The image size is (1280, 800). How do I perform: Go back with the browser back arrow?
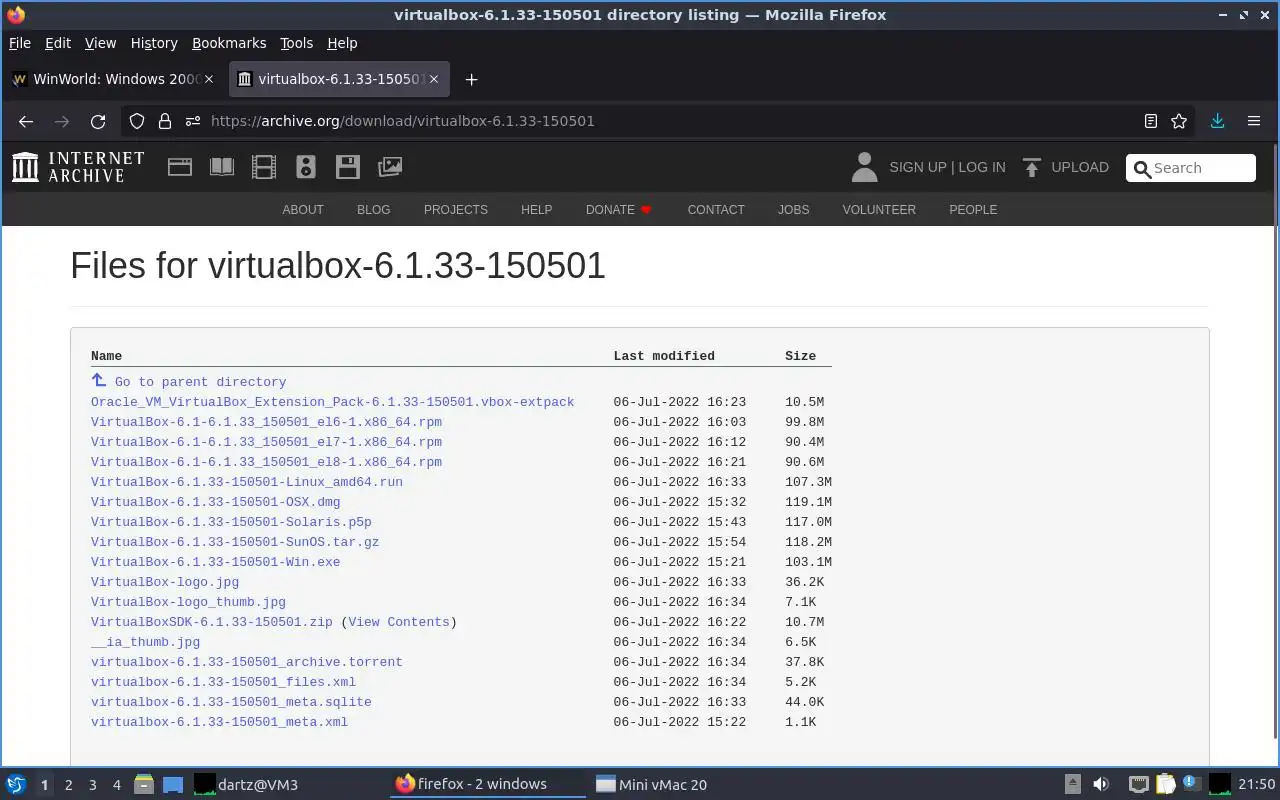coord(26,121)
